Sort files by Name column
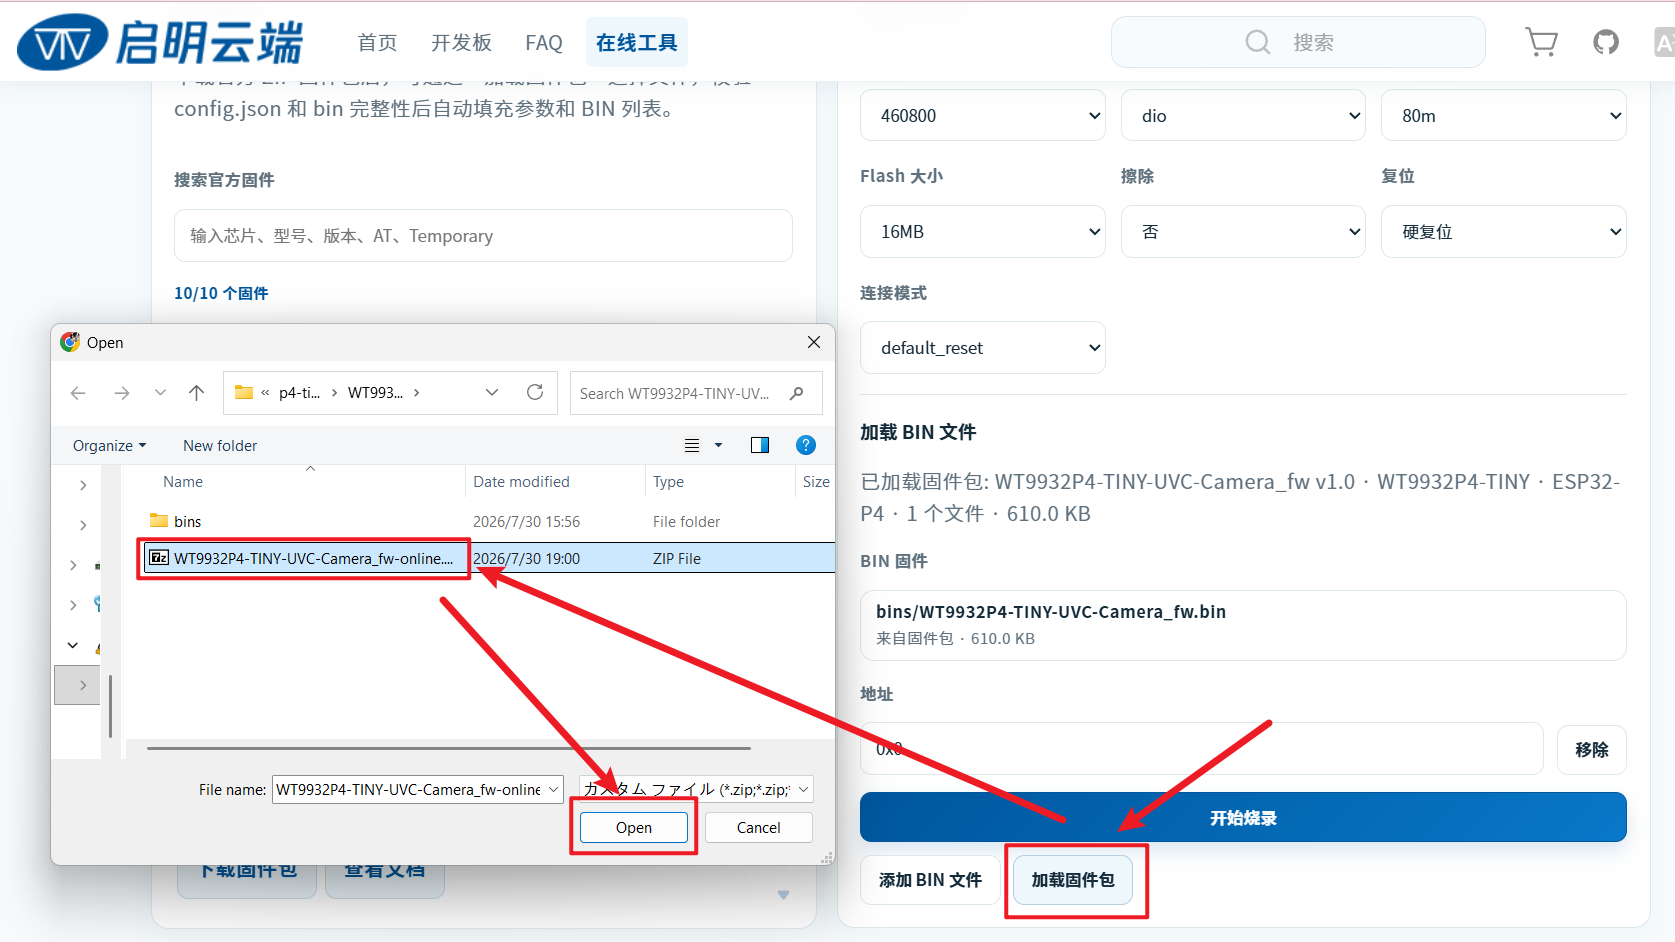Screen dimensions: 1675x942 [x=183, y=481]
